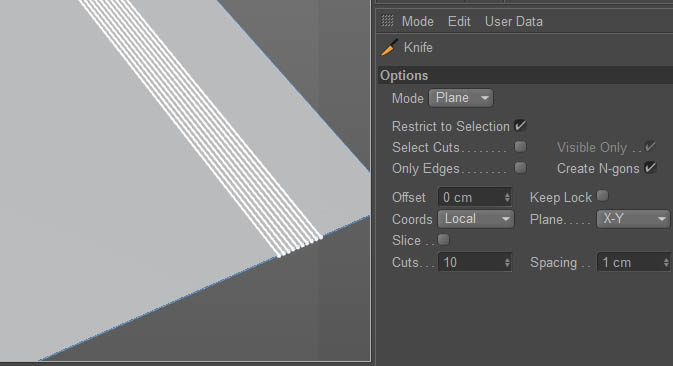The height and width of the screenshot is (366, 673).
Task: Open the Coords Local dropdown
Action: pos(476,219)
